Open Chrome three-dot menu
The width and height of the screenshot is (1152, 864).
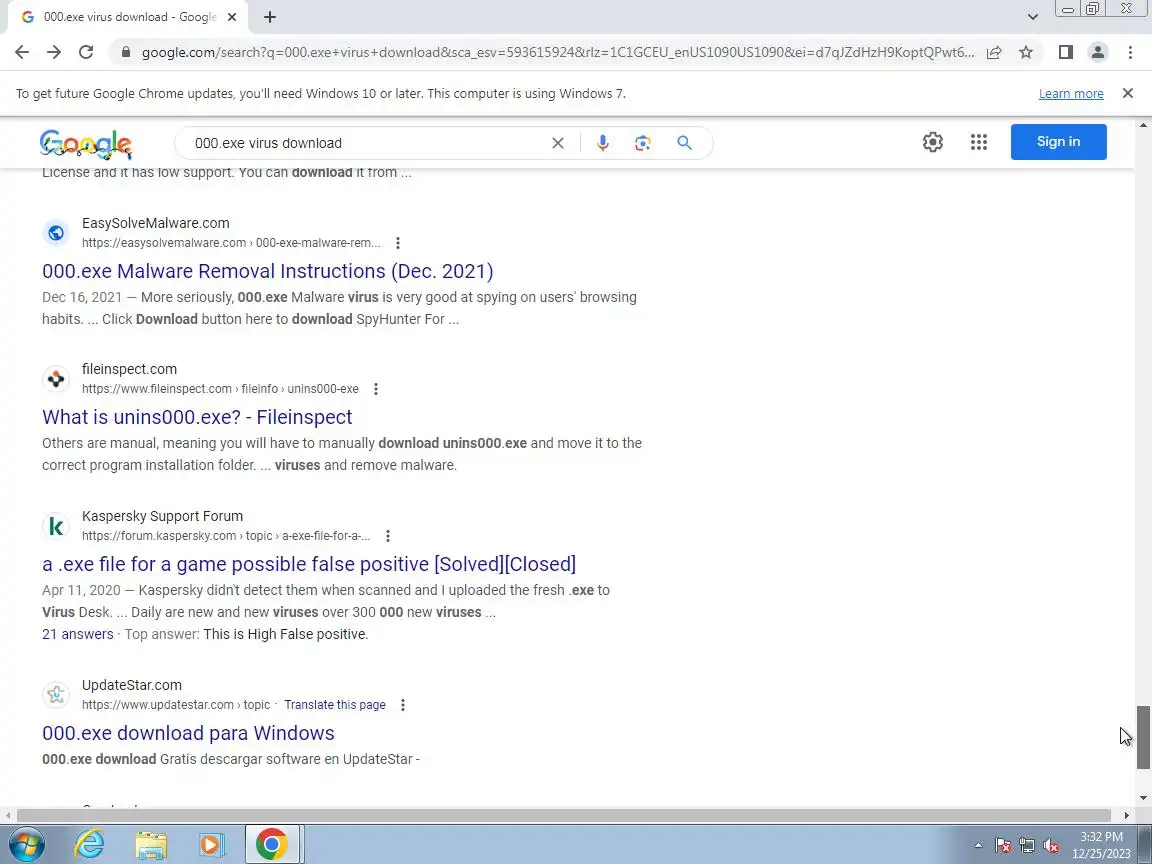pyautogui.click(x=1130, y=52)
